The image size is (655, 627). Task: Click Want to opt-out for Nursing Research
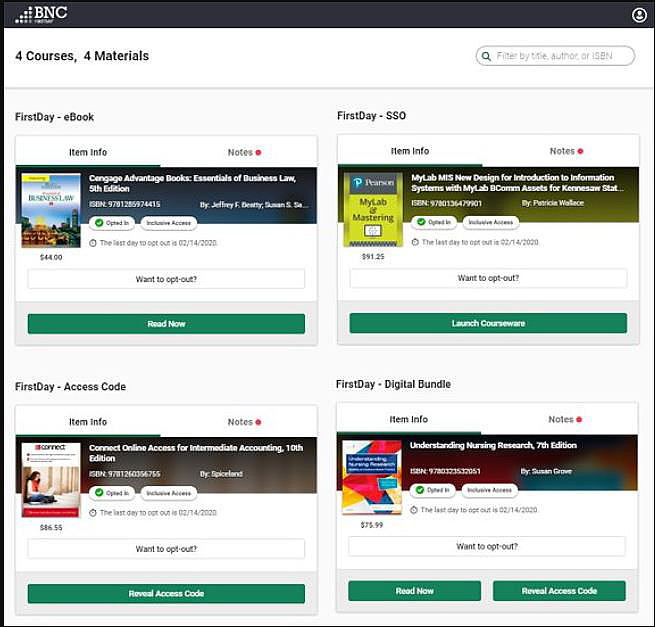(487, 546)
